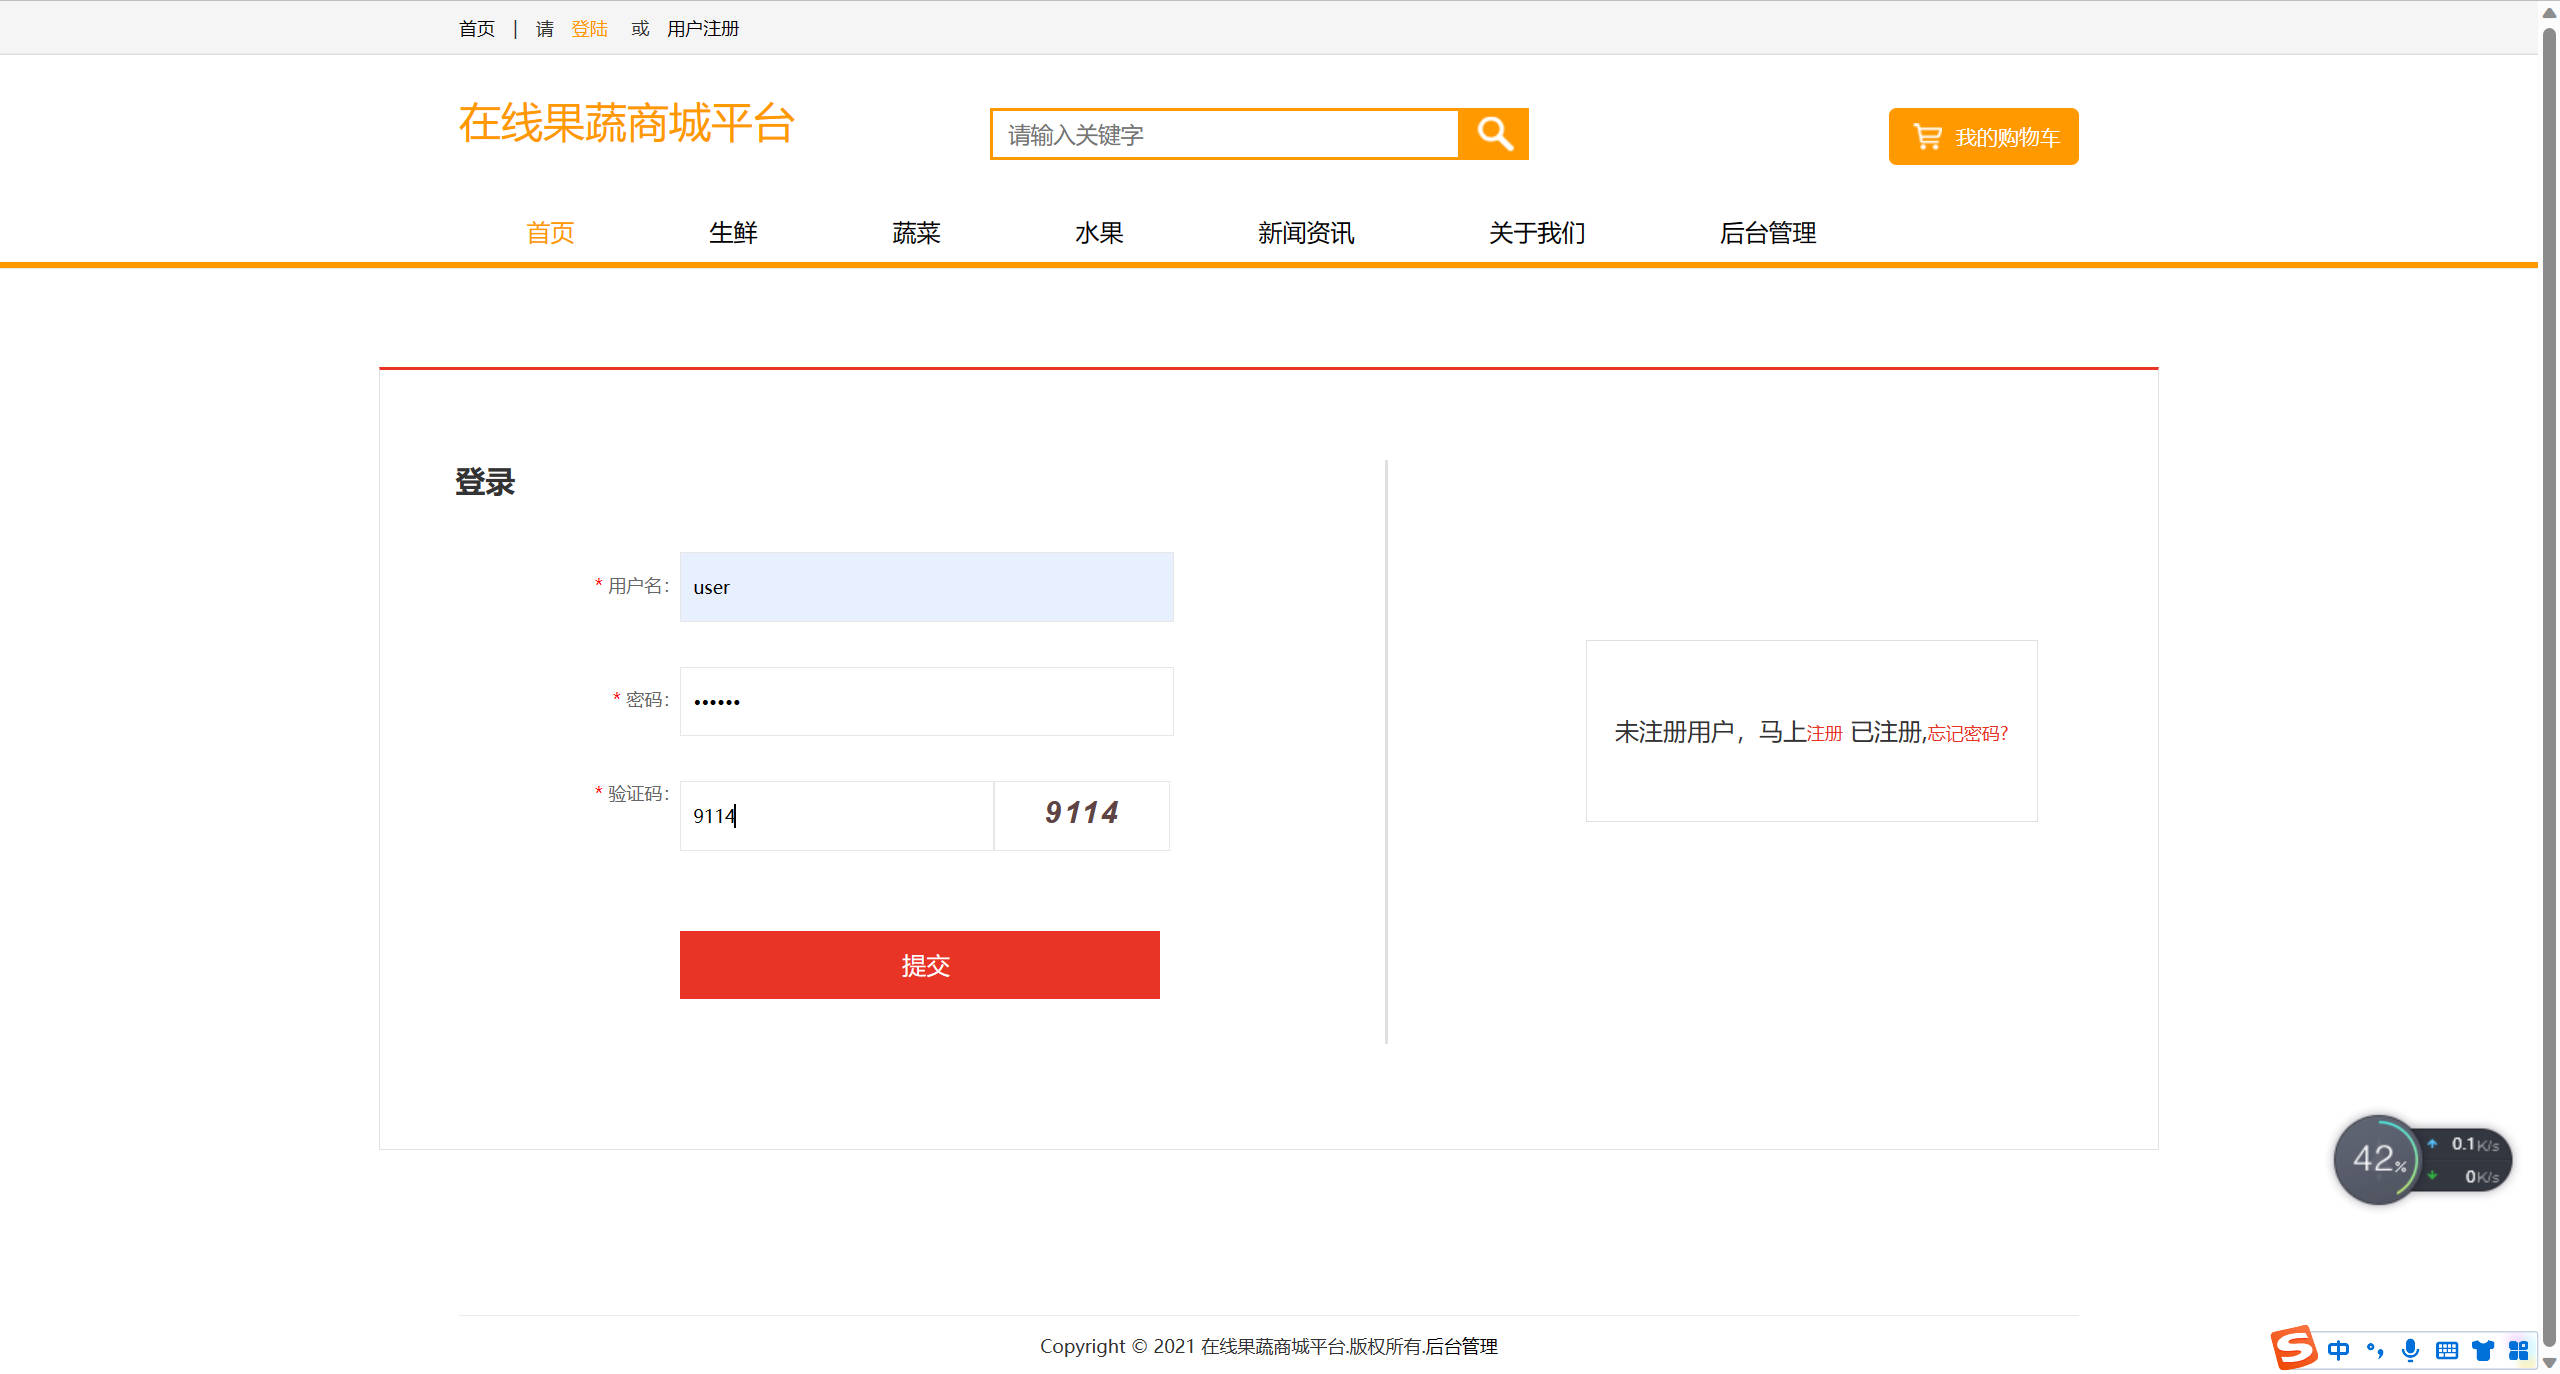Switch to the 生鲜 navigation tab

pos(732,233)
